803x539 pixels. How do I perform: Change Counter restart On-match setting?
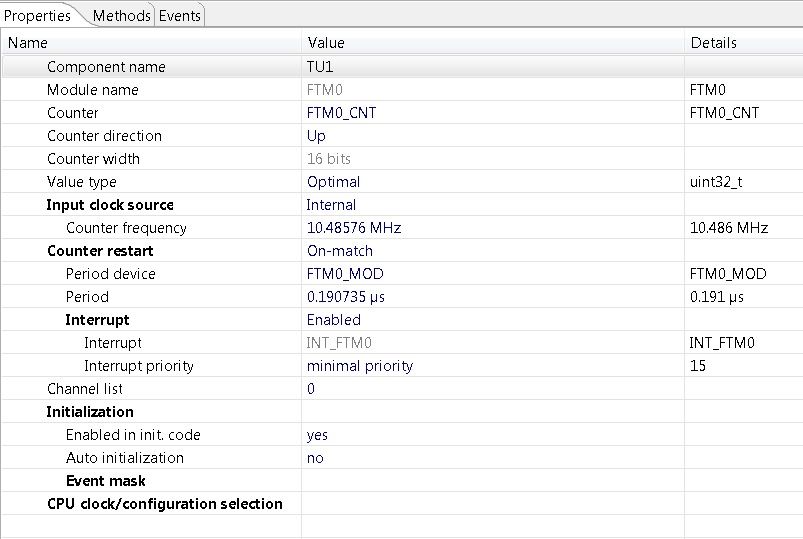[490, 251]
